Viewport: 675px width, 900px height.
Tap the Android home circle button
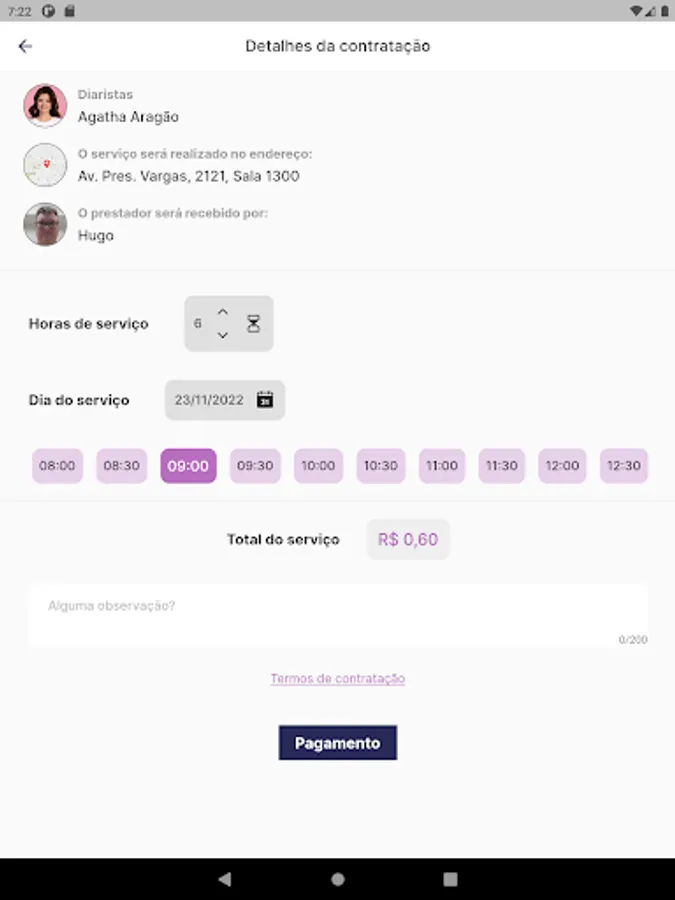click(x=338, y=879)
